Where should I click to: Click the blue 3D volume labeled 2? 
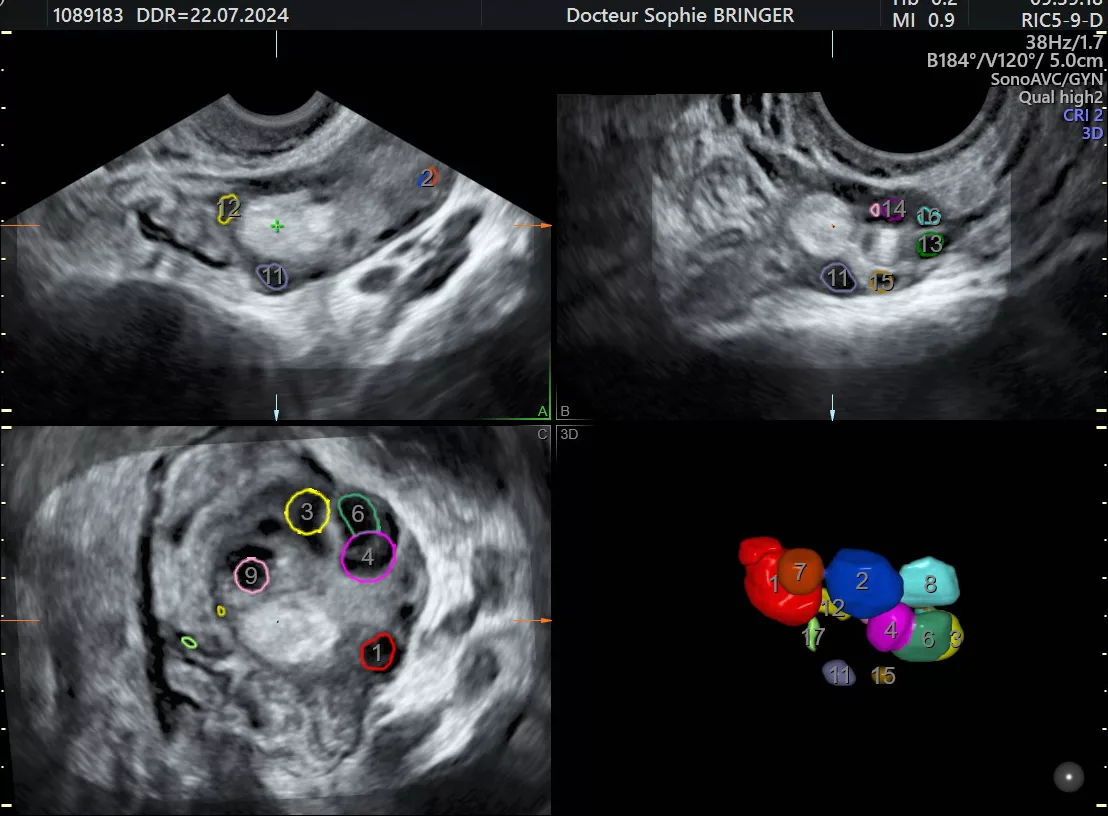[863, 581]
